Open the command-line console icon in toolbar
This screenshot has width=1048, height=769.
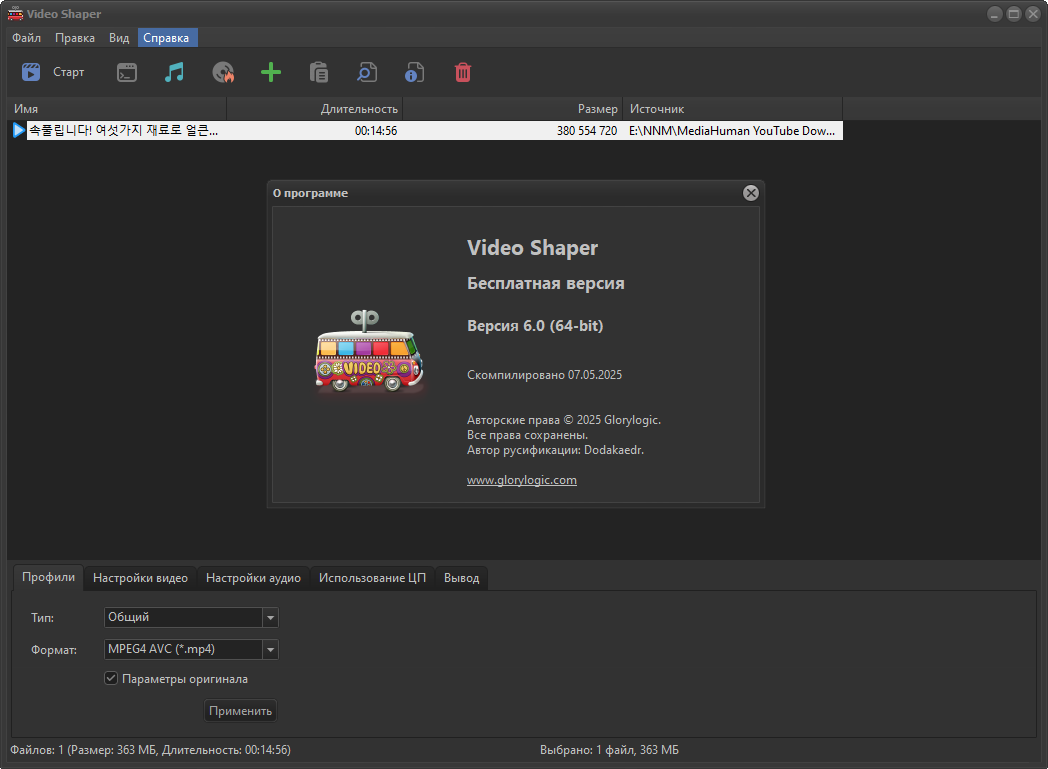(127, 72)
